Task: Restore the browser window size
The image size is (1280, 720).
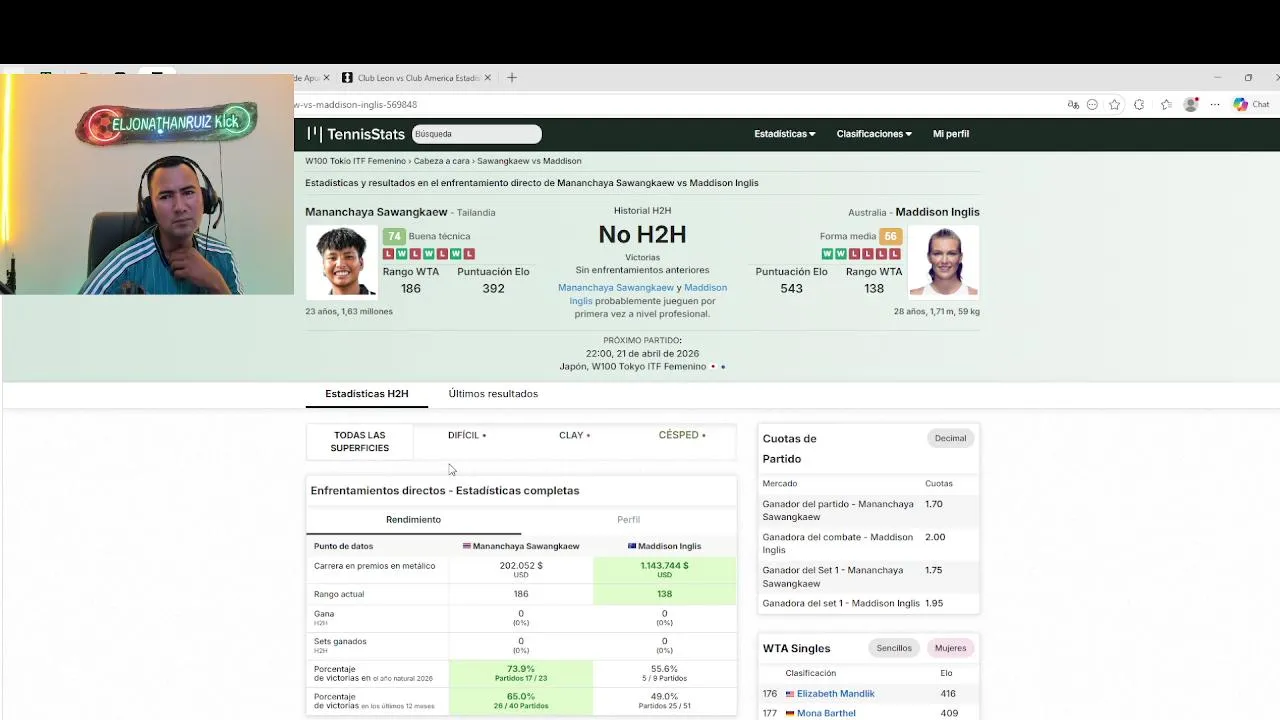Action: (x=1248, y=78)
